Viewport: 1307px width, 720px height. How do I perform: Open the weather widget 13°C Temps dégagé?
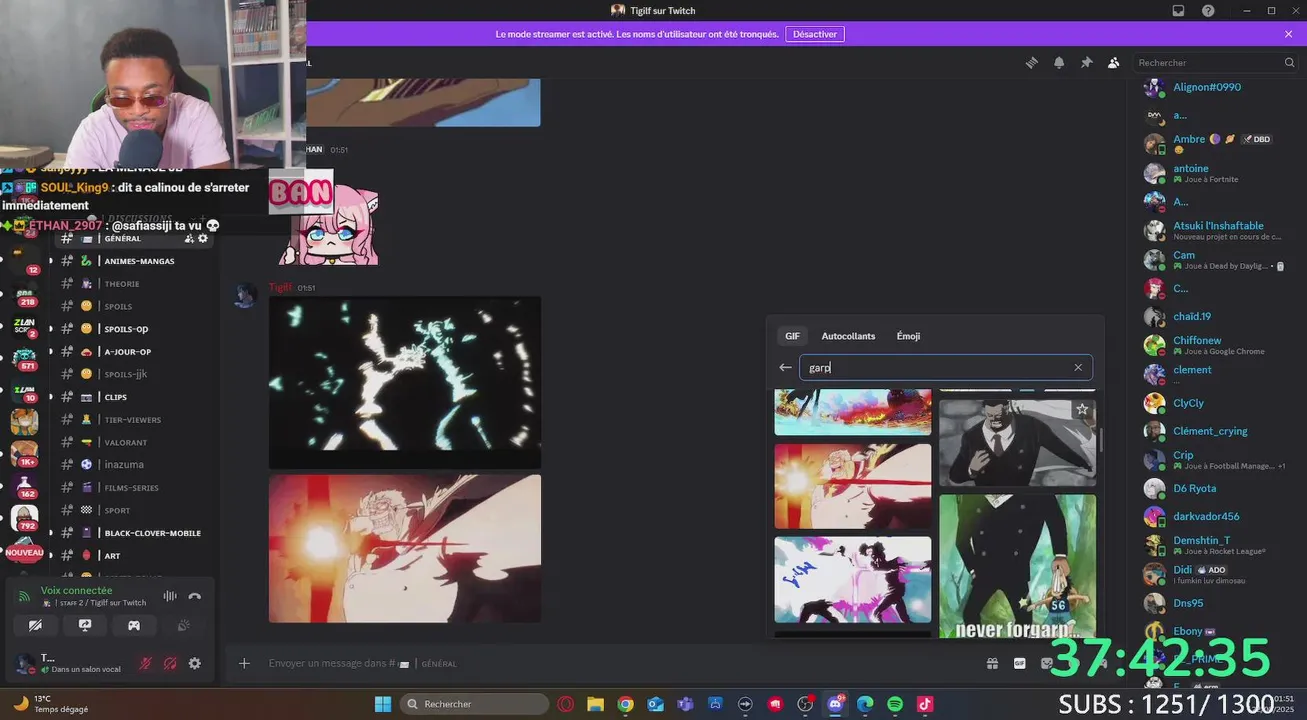click(x=50, y=704)
